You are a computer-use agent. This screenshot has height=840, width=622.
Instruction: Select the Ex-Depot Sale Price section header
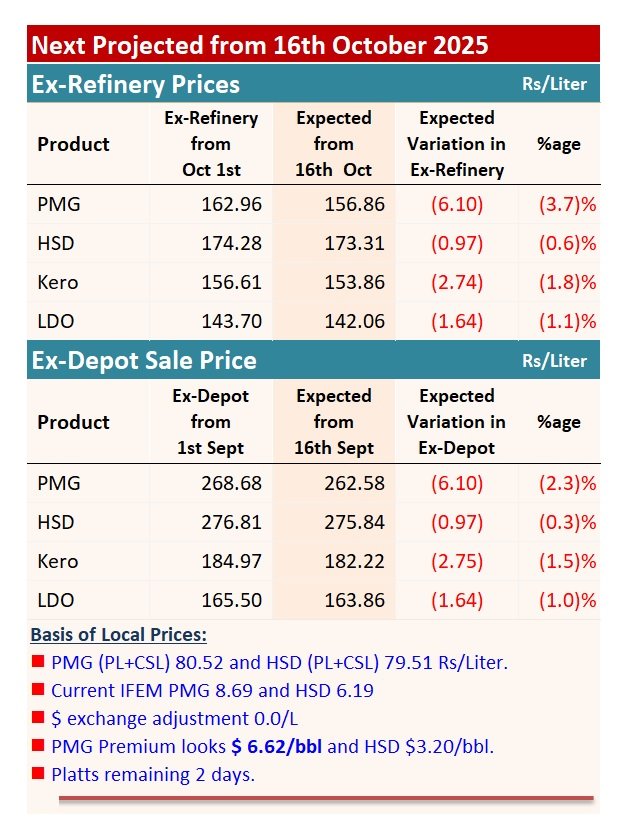pyautogui.click(x=144, y=361)
